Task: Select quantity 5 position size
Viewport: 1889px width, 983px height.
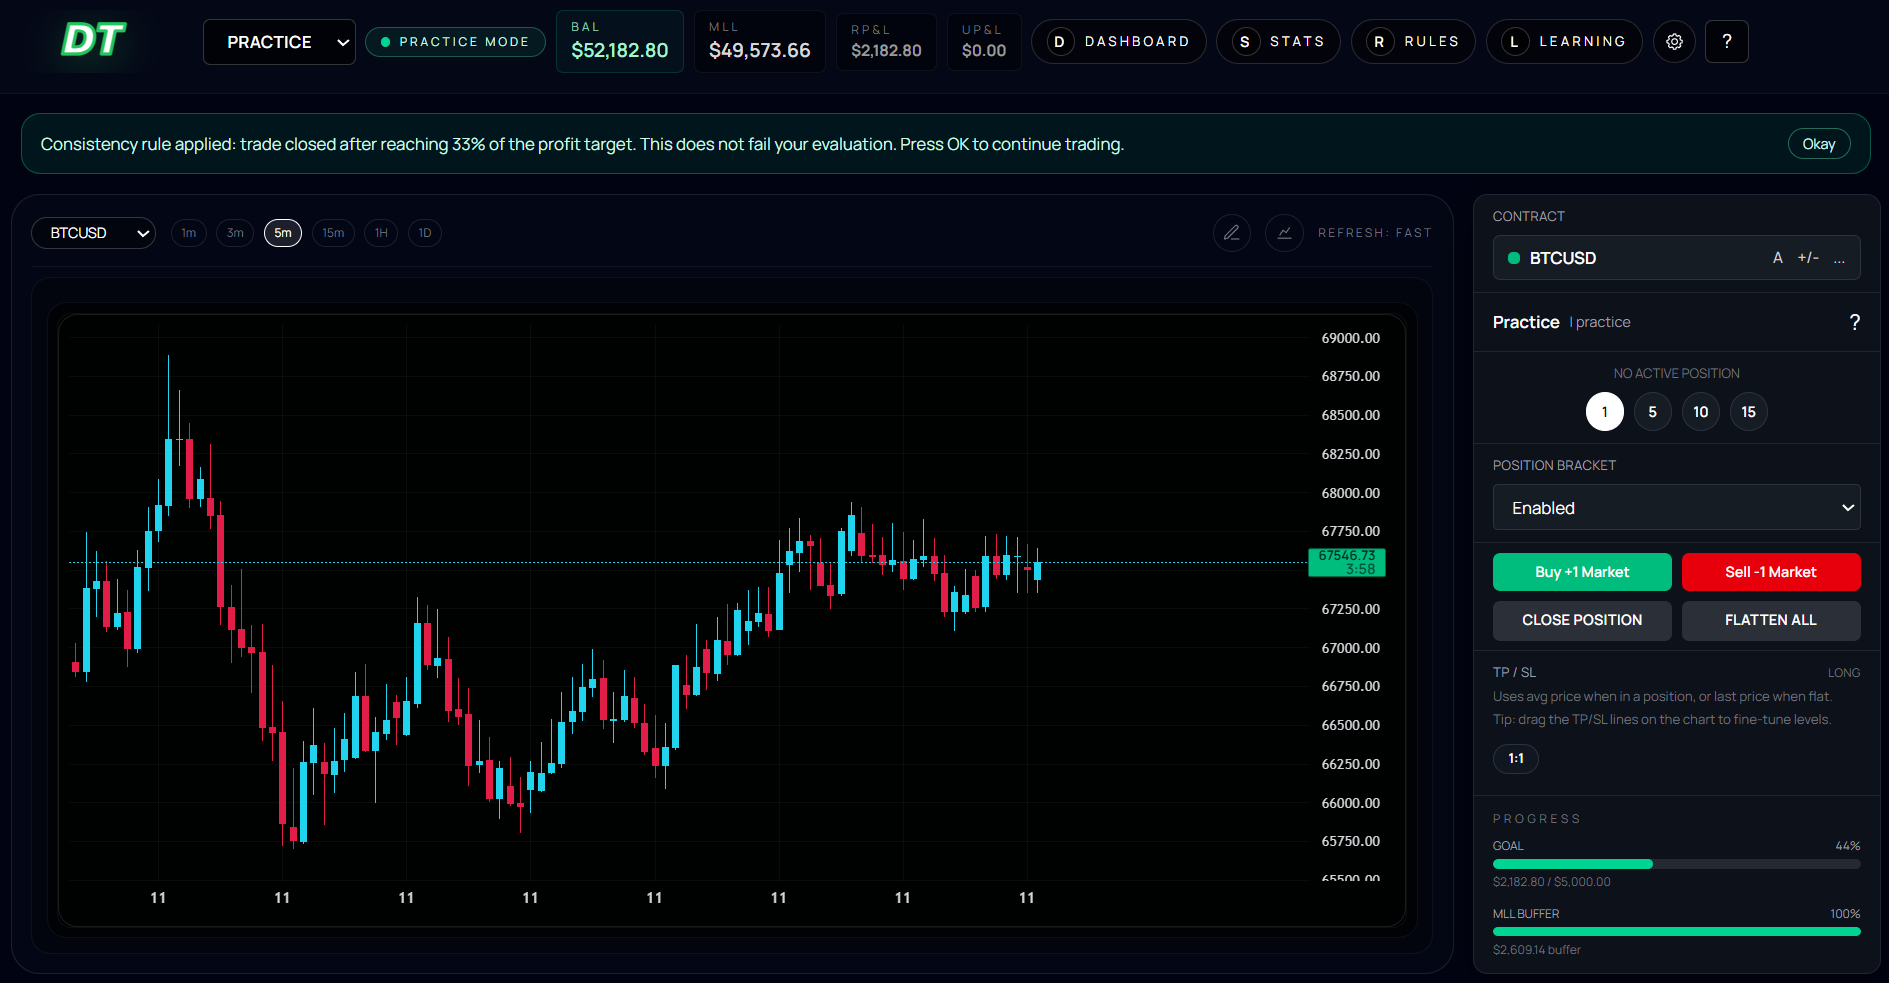Action: [1652, 412]
